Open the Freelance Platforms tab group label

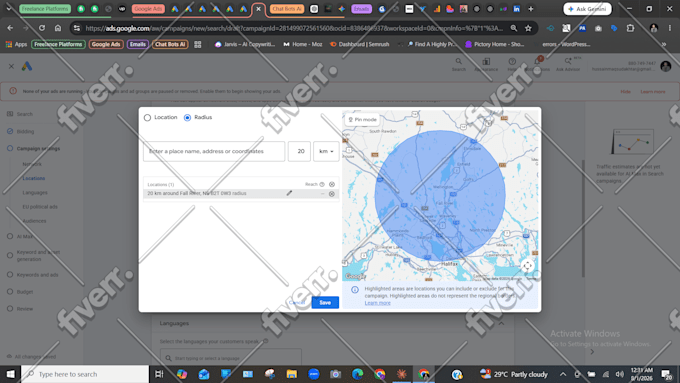45,9
